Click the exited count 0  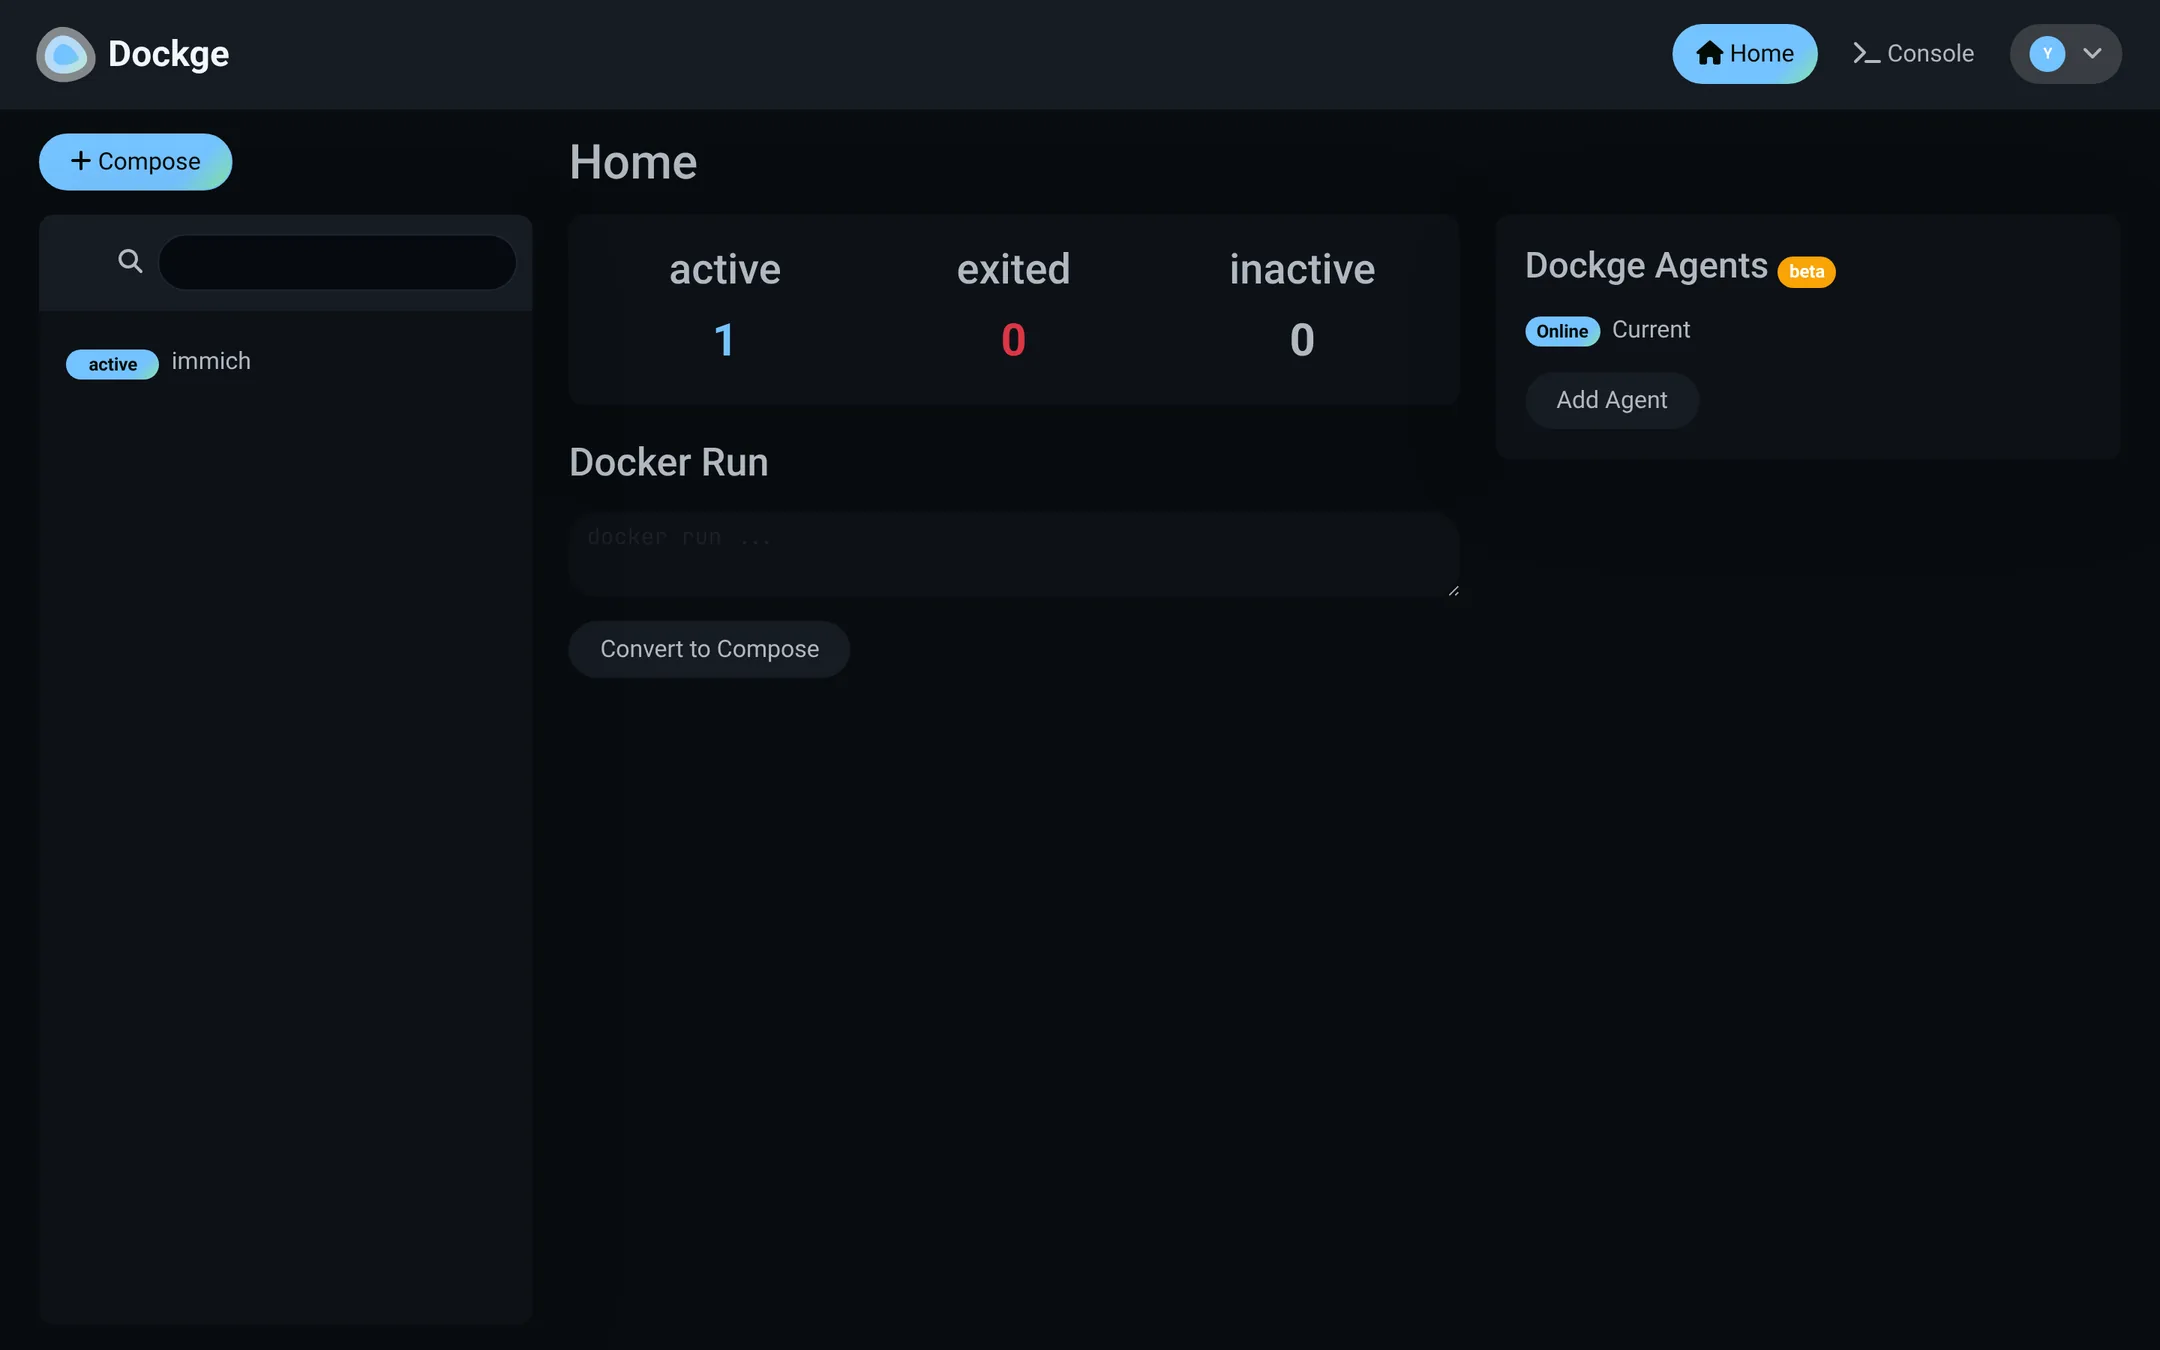(1013, 340)
